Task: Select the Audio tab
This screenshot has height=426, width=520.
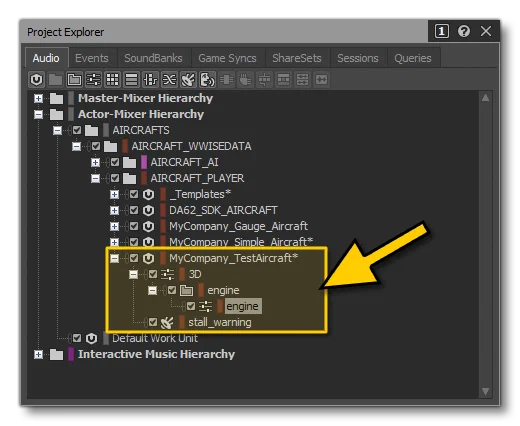Action: tap(46, 58)
